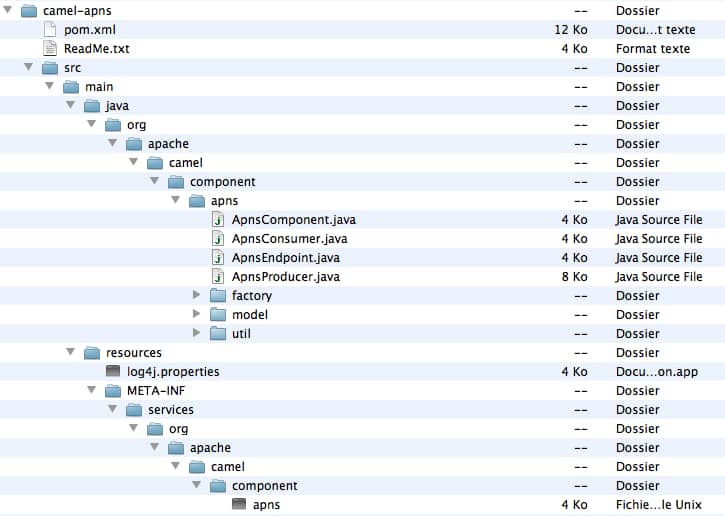Select the ApnsProducer.java file name
725x516 pixels.
286,276
